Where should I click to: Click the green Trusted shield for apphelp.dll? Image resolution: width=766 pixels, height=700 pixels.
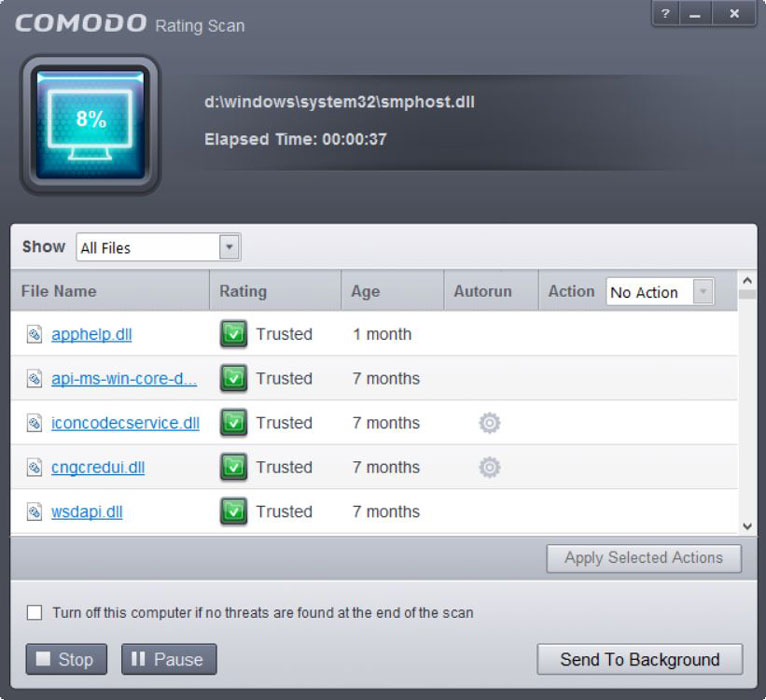click(234, 334)
